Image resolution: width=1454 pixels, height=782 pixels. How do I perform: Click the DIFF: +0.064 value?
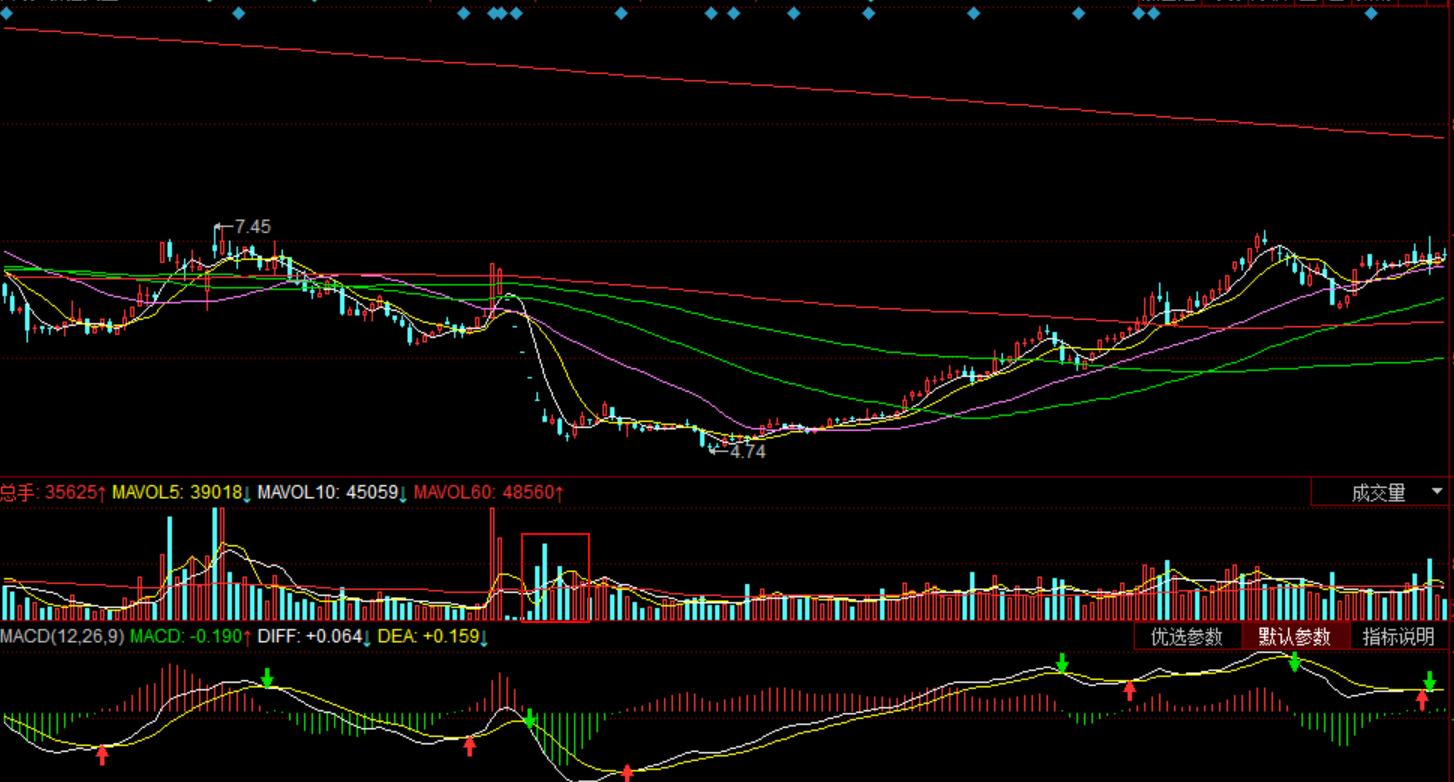316,636
